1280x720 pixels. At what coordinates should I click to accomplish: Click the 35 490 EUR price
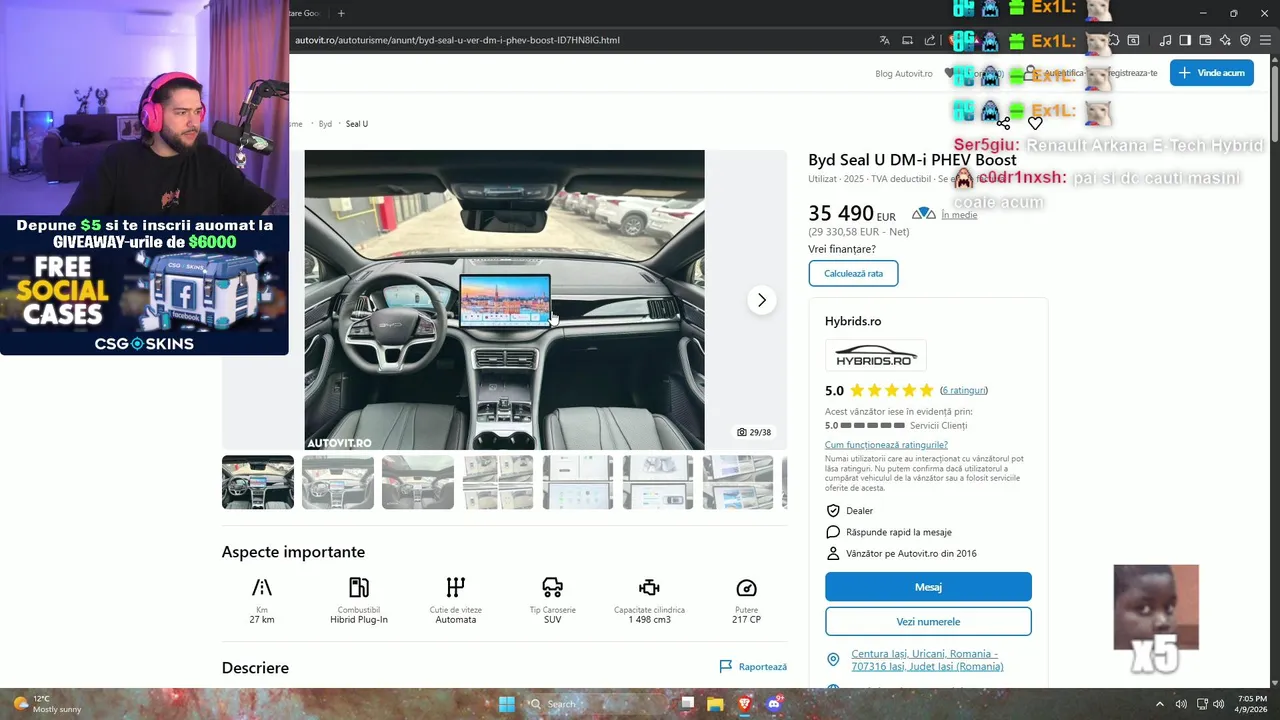(x=852, y=214)
